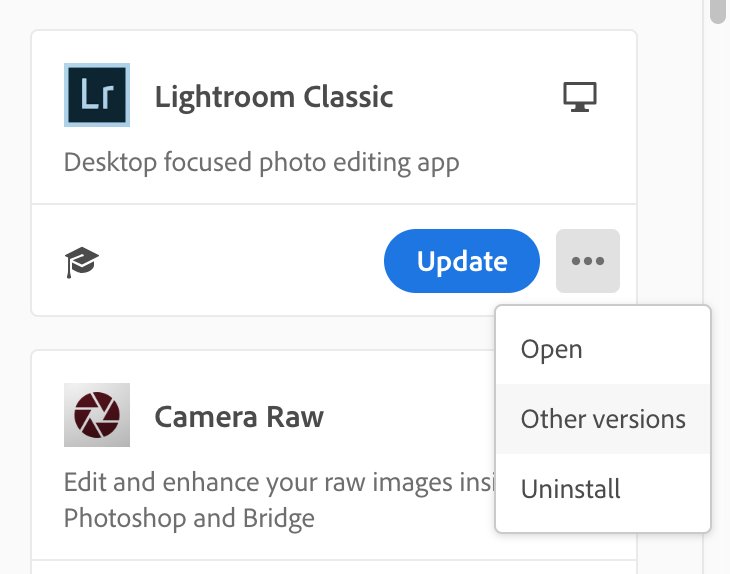Click the three-dot more actions icon
This screenshot has width=730, height=574.
pyautogui.click(x=588, y=261)
